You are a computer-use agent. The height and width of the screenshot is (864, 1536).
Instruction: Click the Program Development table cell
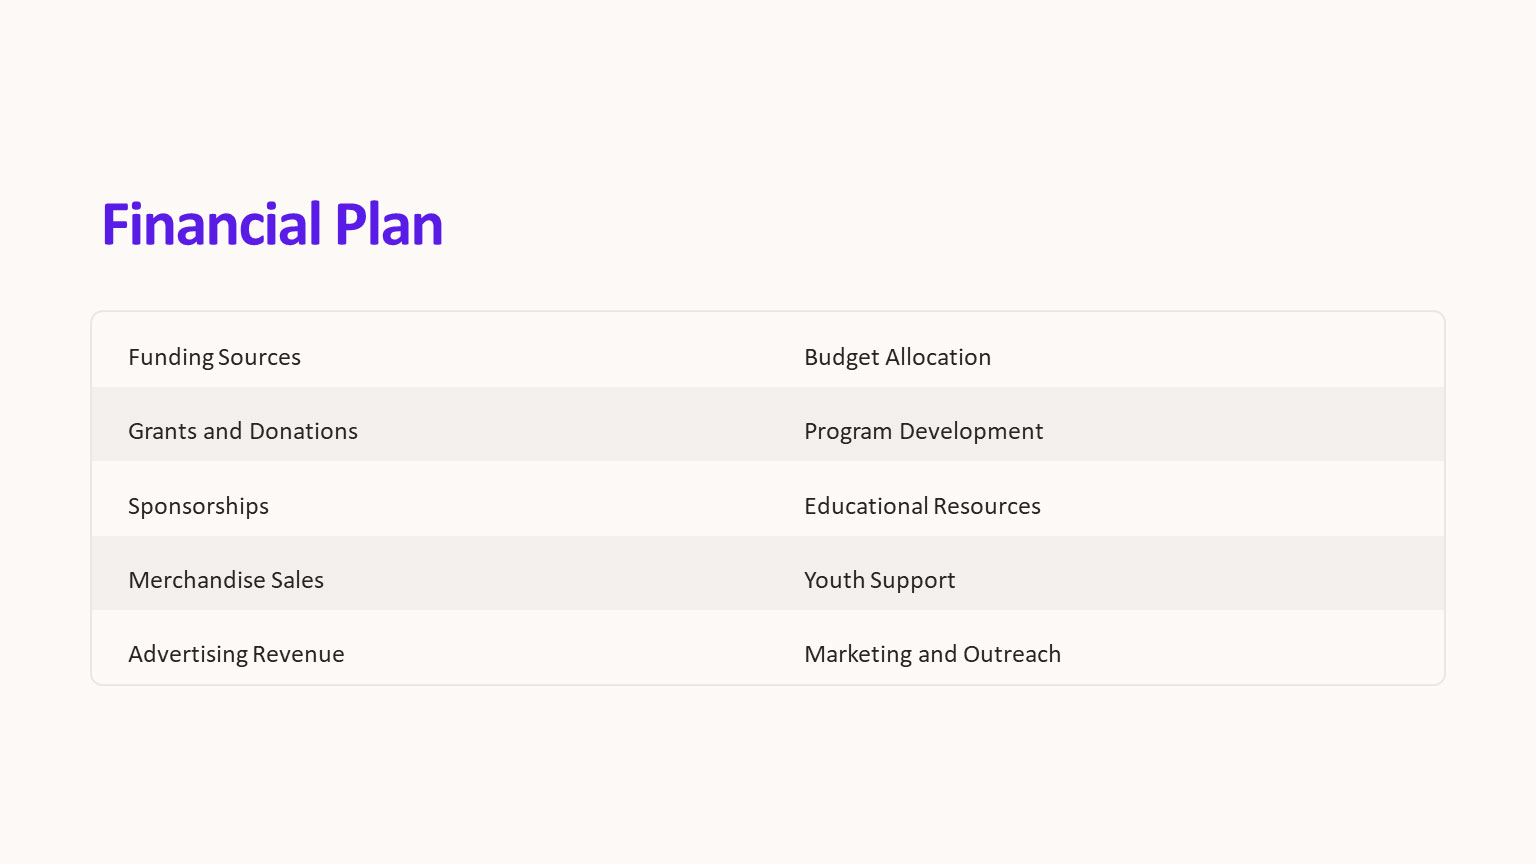(x=923, y=431)
